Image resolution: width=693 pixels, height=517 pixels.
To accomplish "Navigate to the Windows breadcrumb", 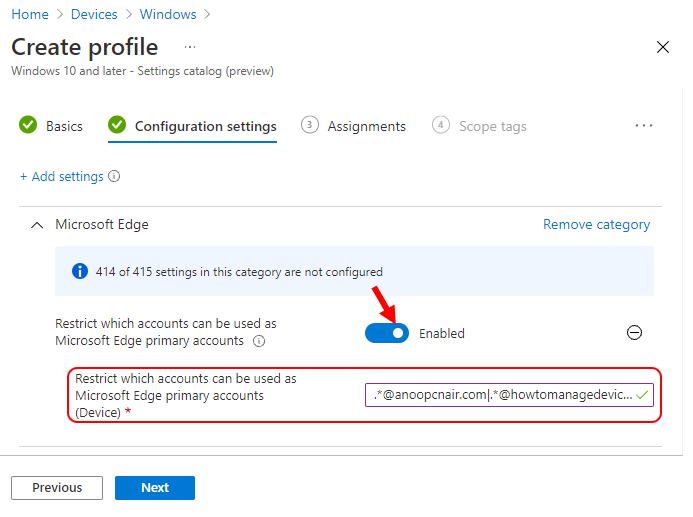I will tap(168, 14).
